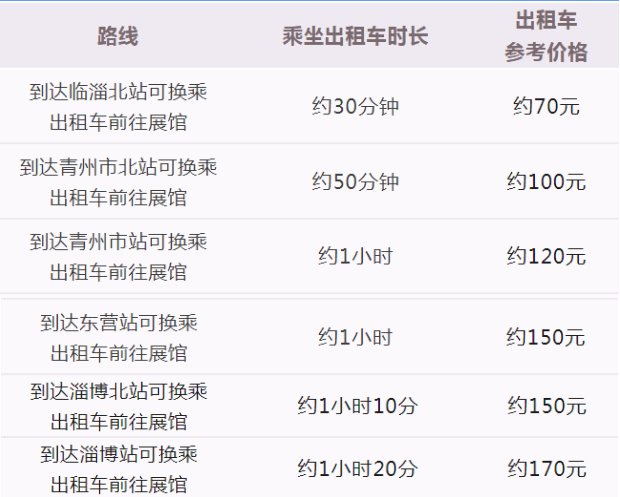Click the 到达淄博北站可换乘 route cell
The height and width of the screenshot is (497, 620).
pos(118,405)
